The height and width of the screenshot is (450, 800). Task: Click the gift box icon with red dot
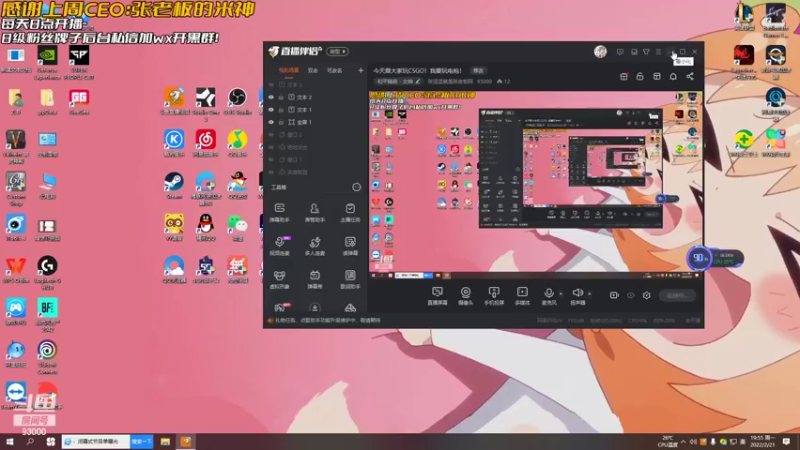623,77
